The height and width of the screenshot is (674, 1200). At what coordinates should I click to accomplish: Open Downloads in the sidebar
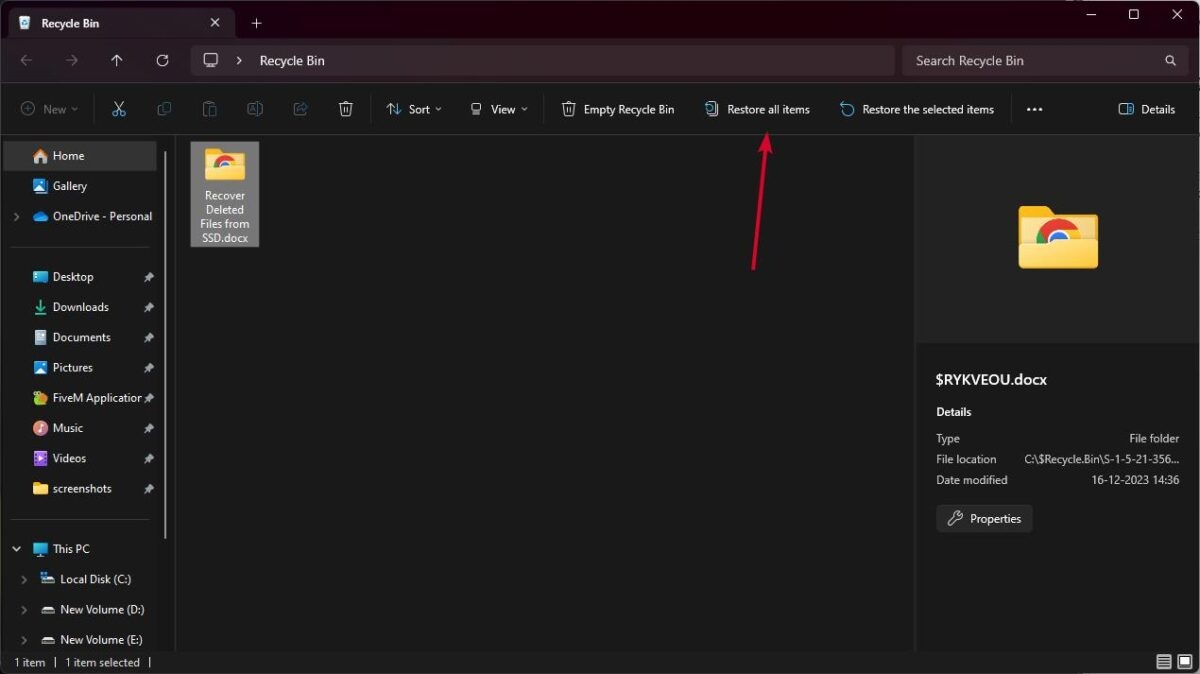[x=80, y=307]
